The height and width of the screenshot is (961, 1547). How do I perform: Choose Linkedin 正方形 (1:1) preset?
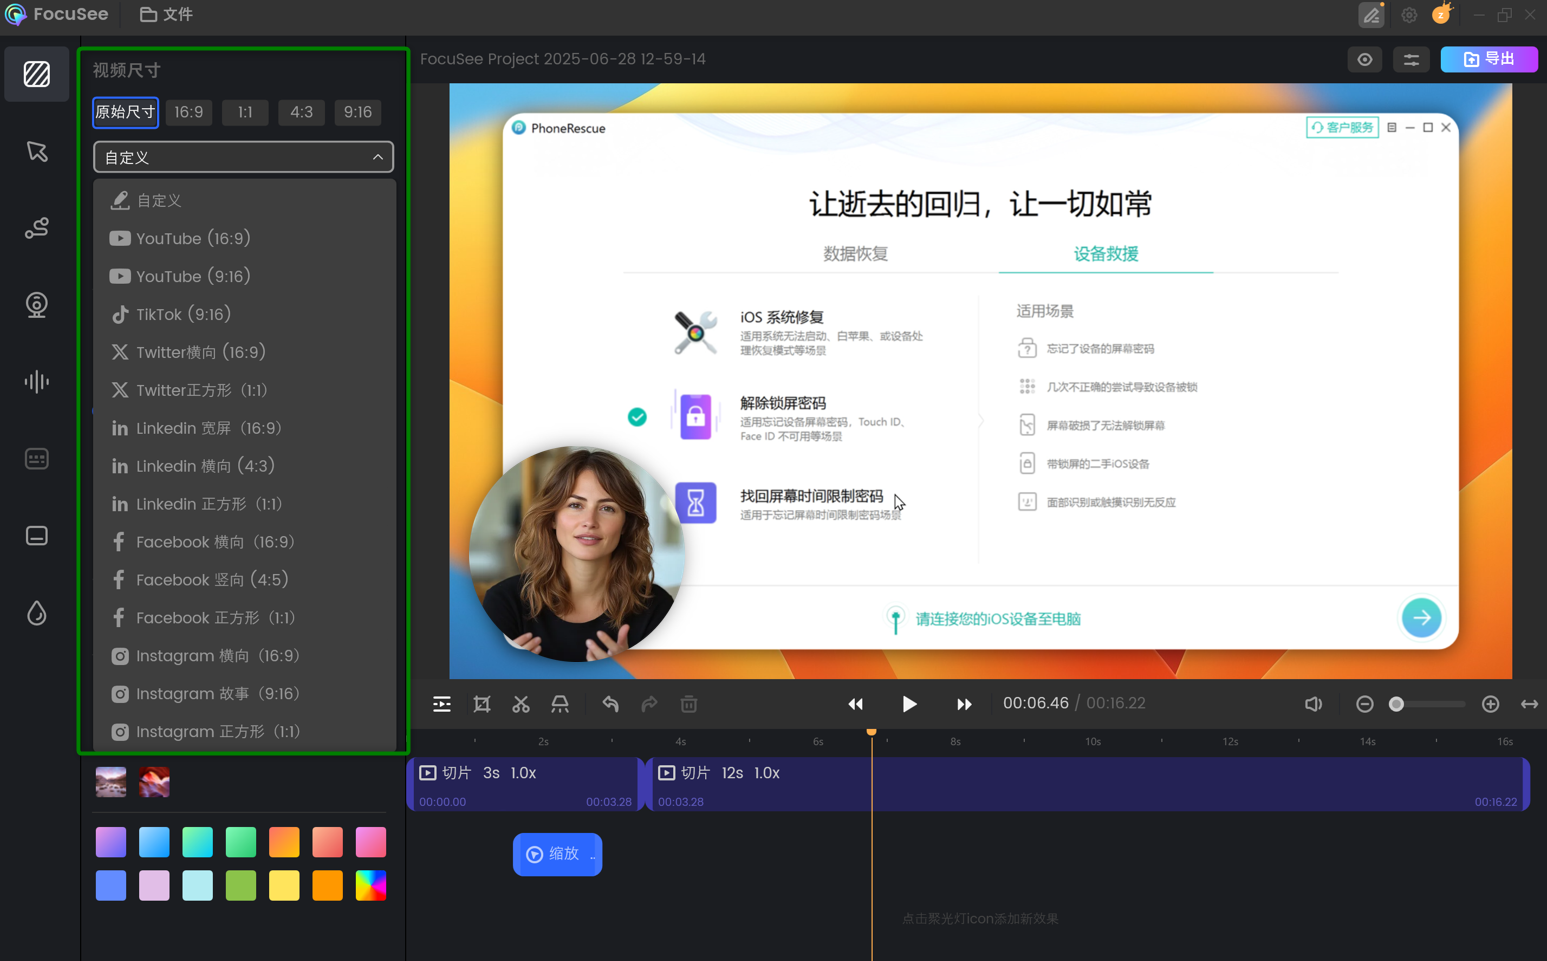pos(245,505)
